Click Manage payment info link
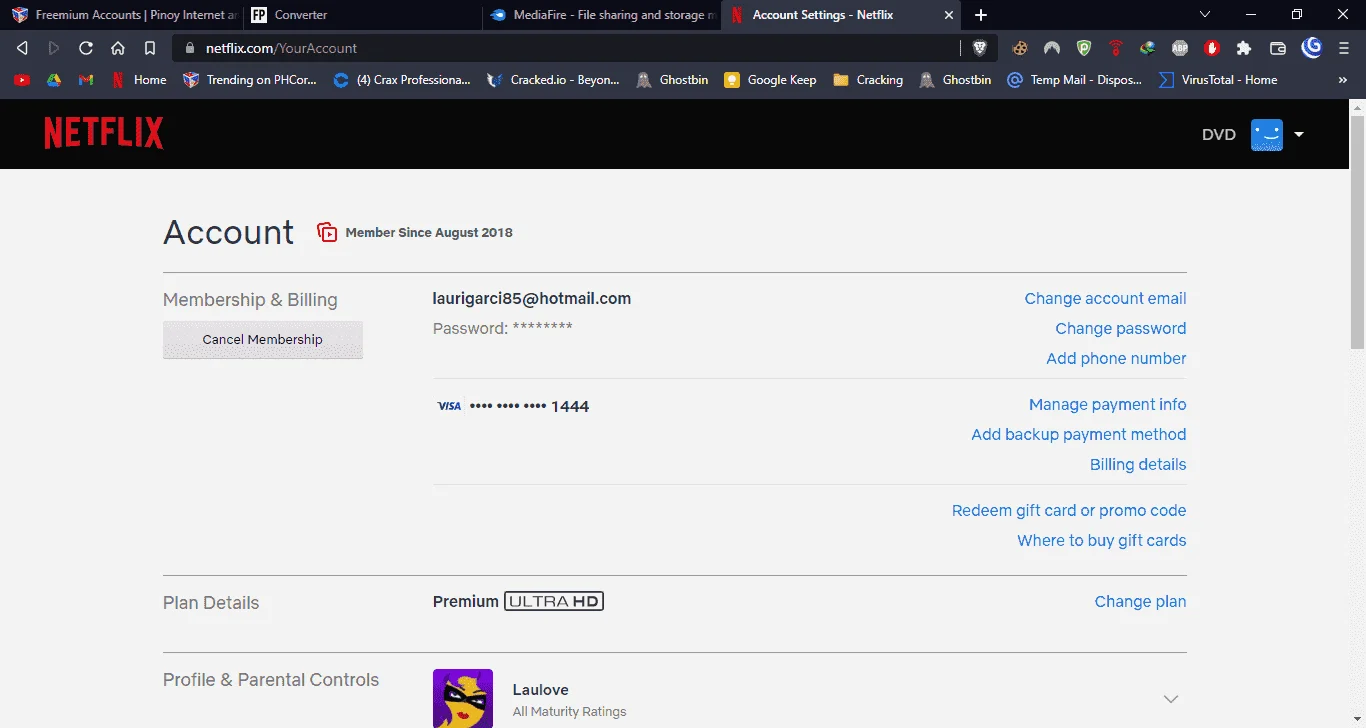 pos(1108,404)
